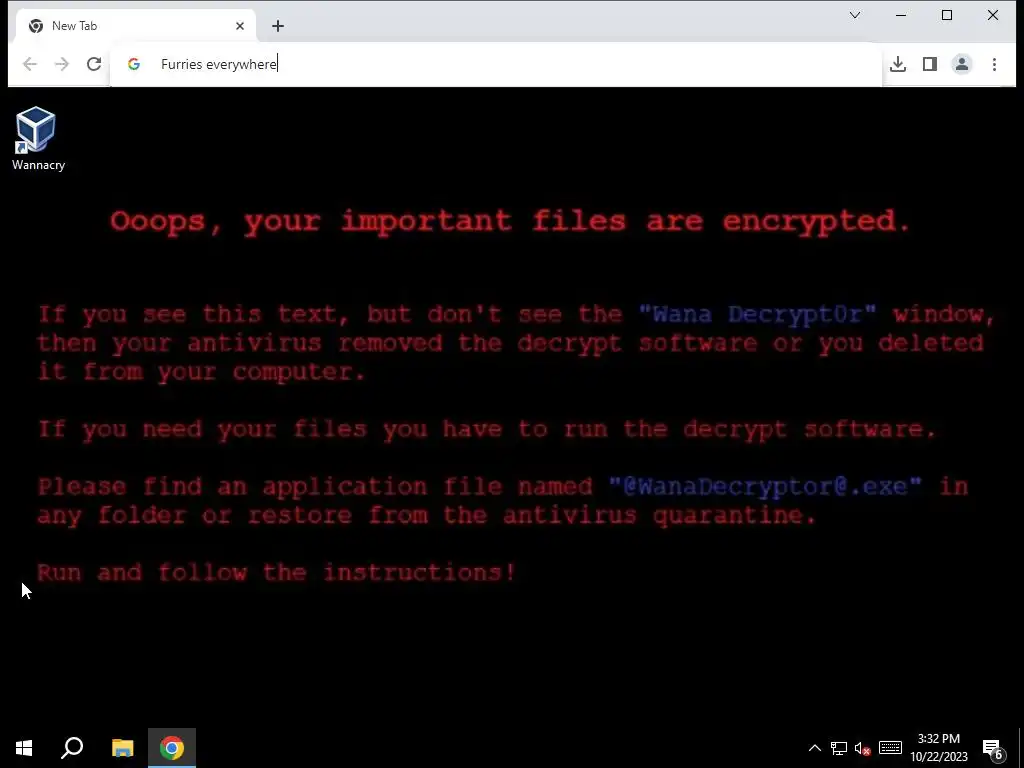Click the 'Ooops, your important files' headline
1024x768 pixels.
[x=510, y=222]
